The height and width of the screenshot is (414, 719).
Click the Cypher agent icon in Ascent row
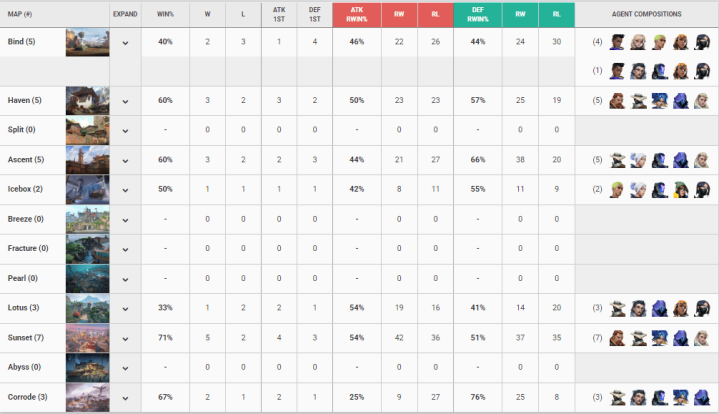point(618,160)
